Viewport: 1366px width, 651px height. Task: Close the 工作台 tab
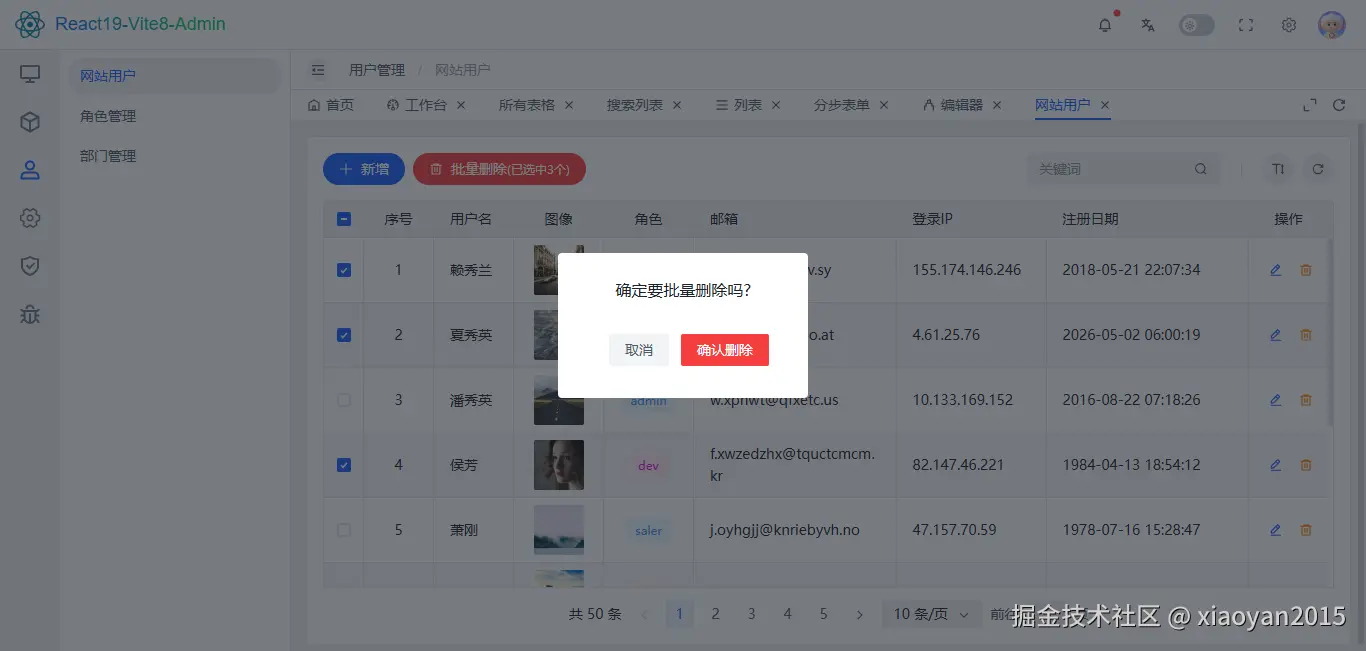(461, 105)
